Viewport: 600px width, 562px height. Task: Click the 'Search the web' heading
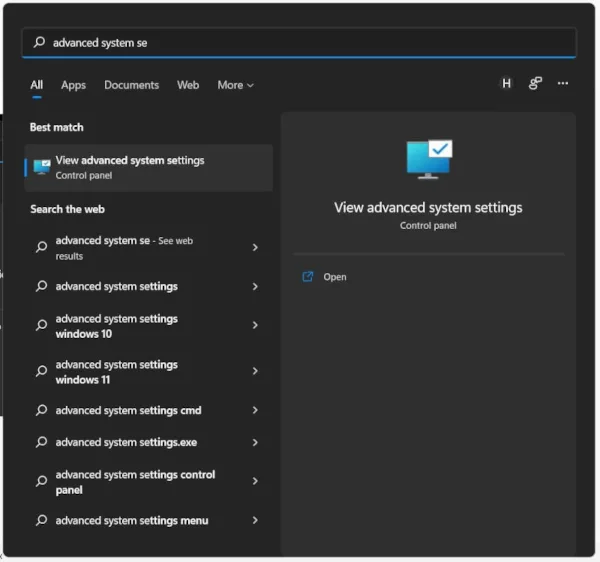coord(67,209)
